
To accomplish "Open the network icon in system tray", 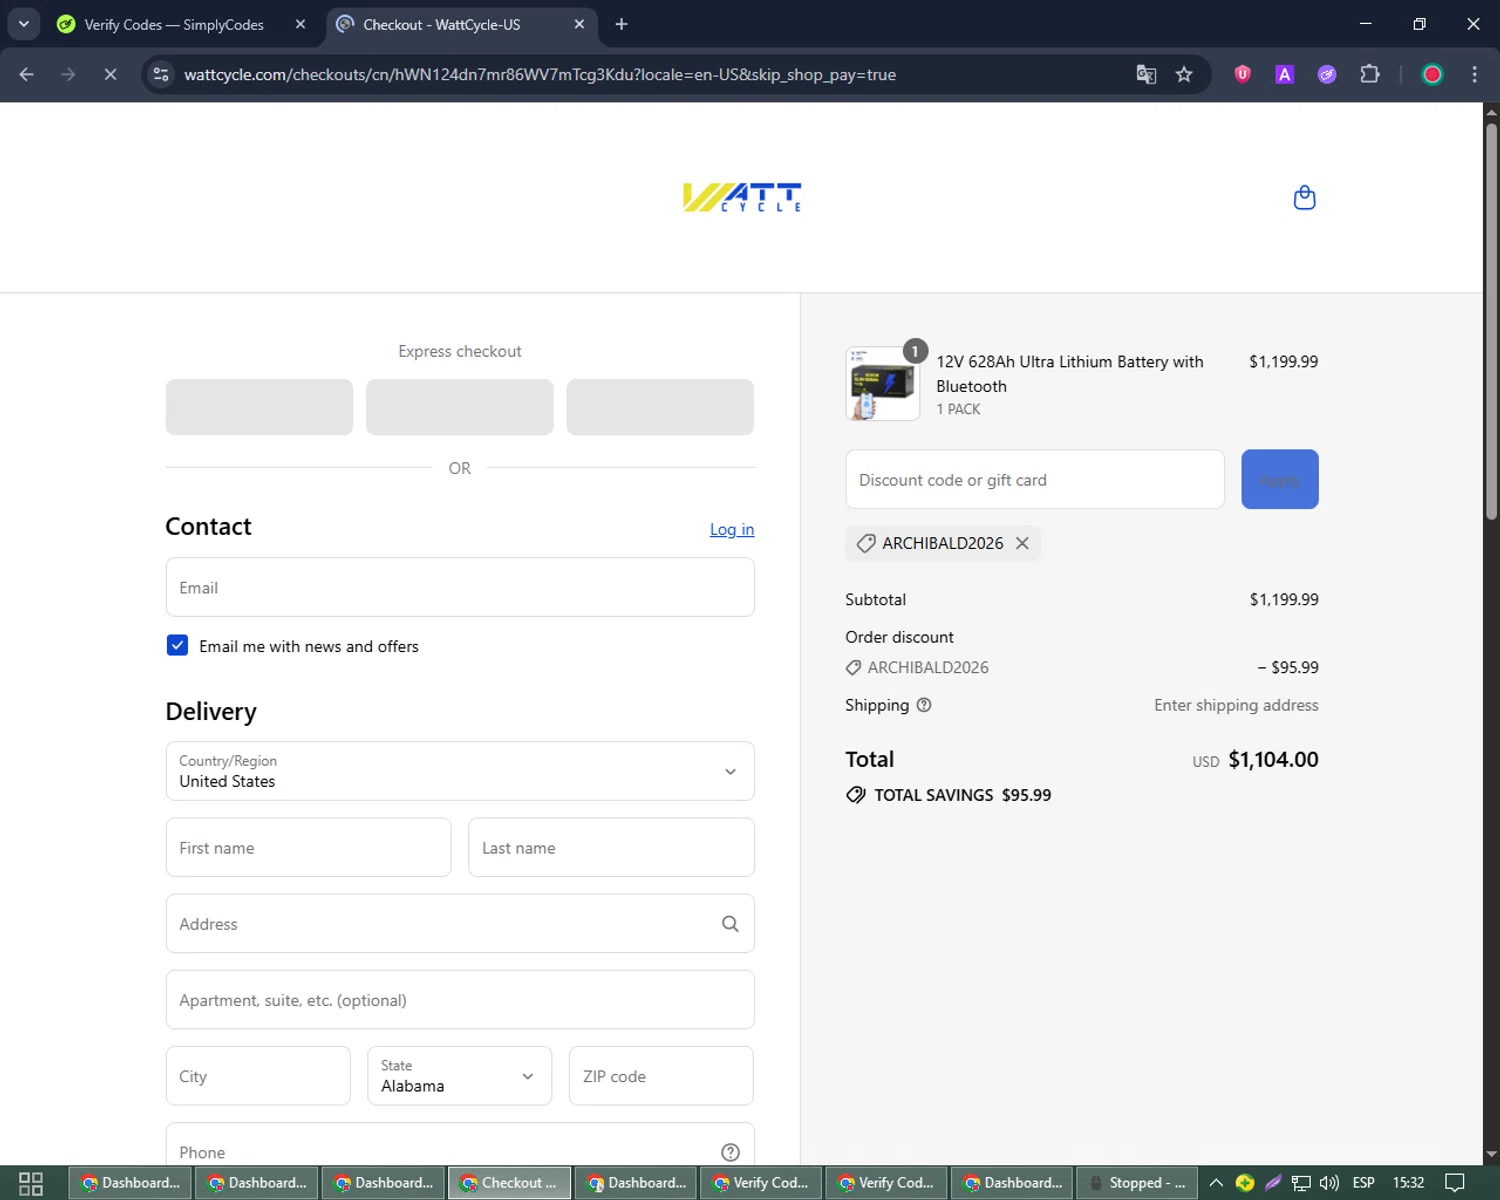I will (1301, 1183).
